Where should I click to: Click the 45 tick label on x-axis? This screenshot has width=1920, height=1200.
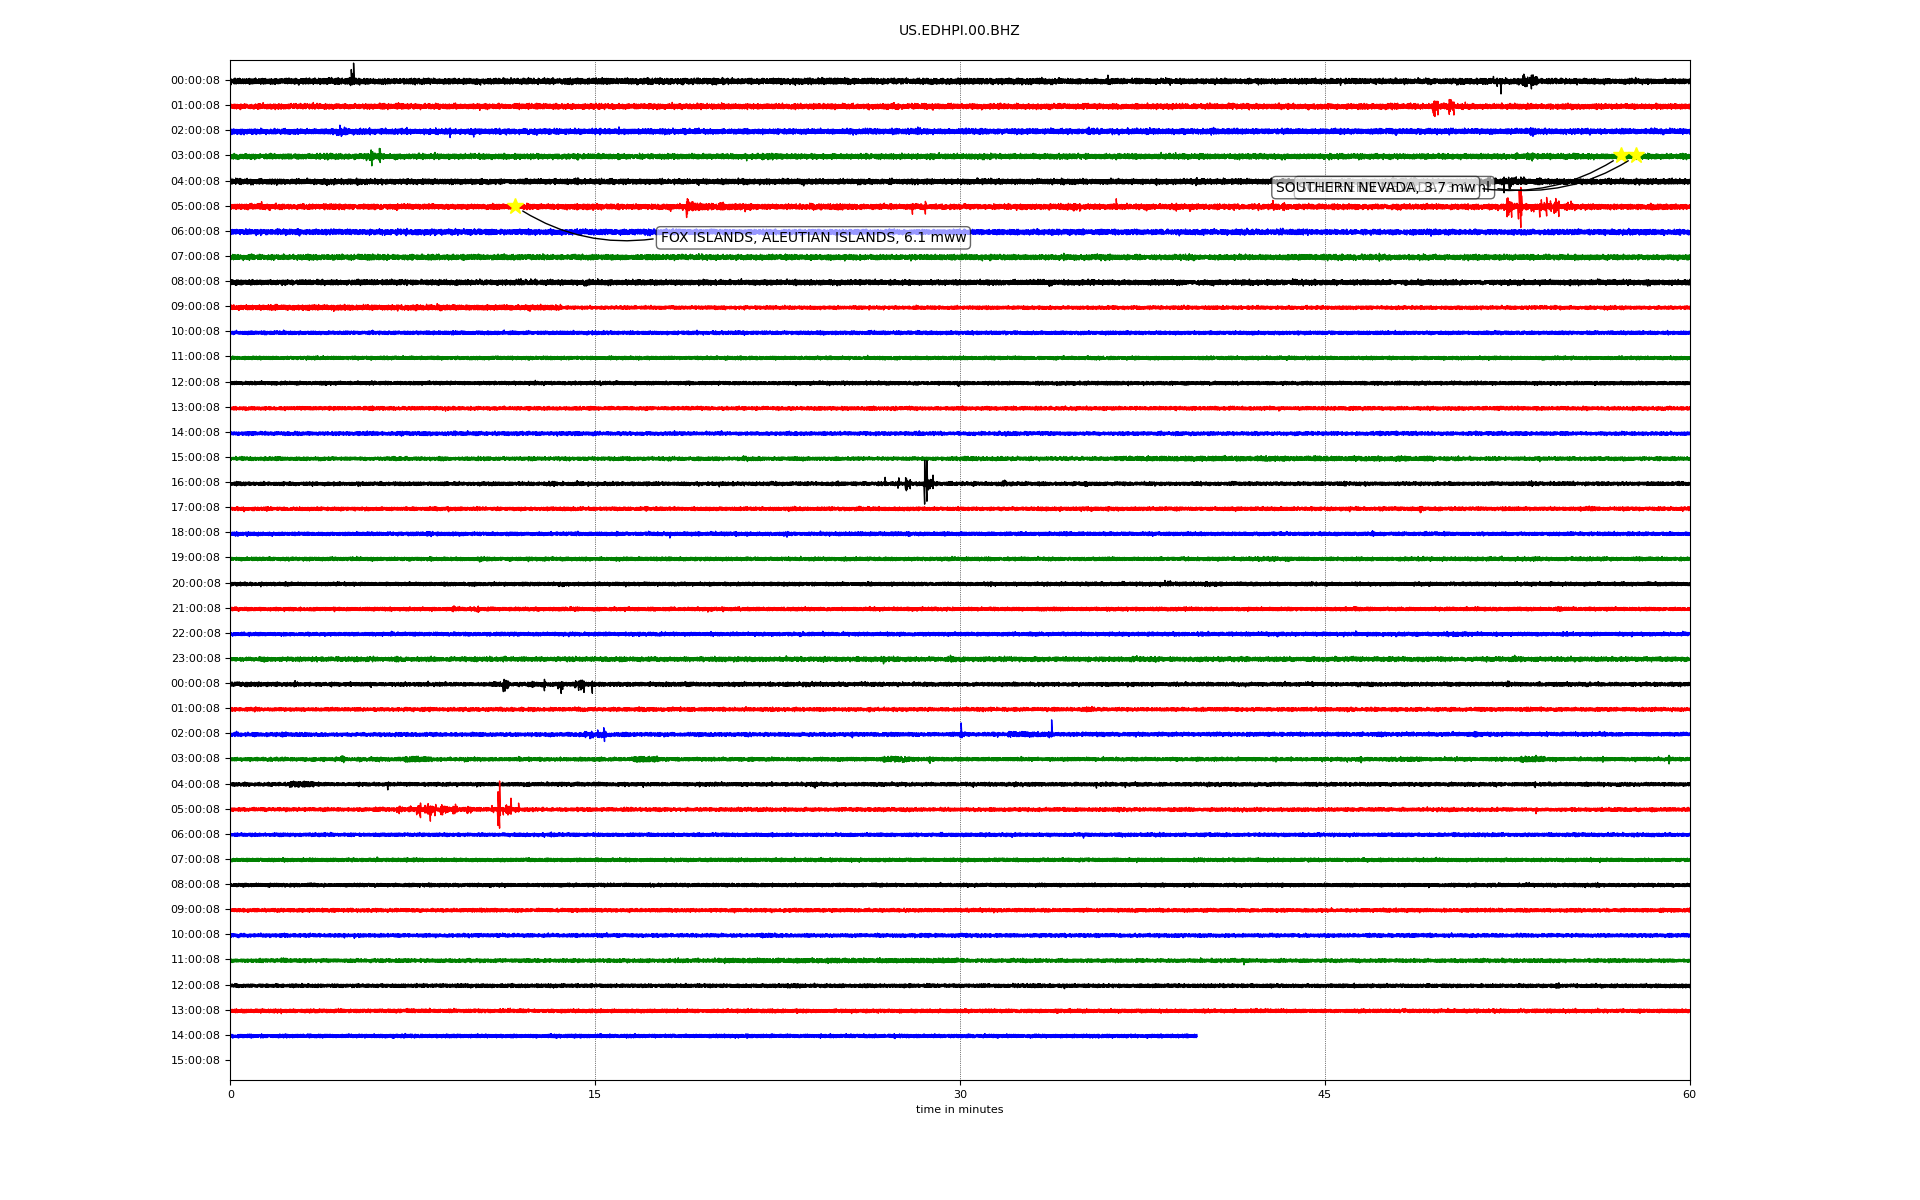(x=1325, y=1094)
